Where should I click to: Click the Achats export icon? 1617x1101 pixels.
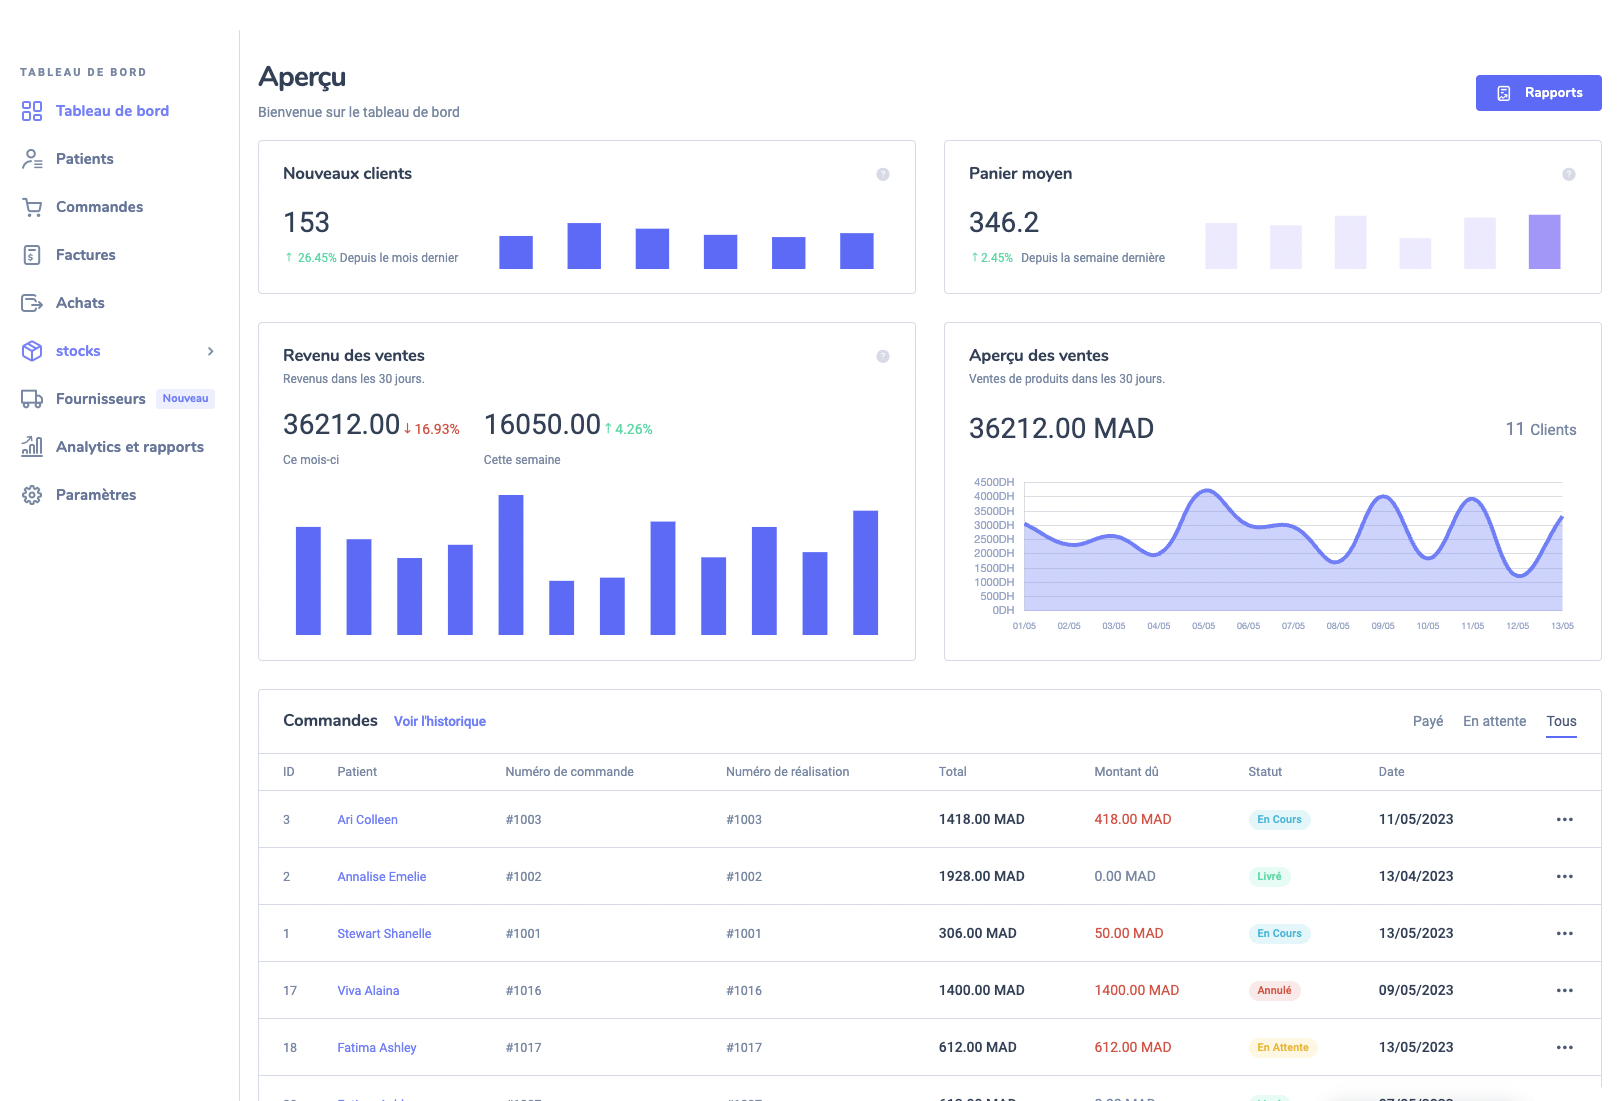click(x=32, y=303)
